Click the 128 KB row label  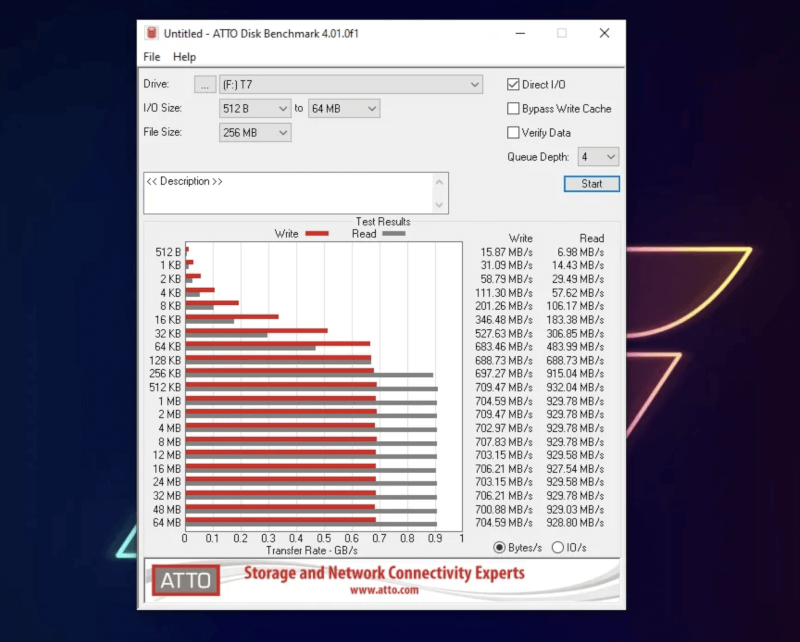(x=165, y=360)
